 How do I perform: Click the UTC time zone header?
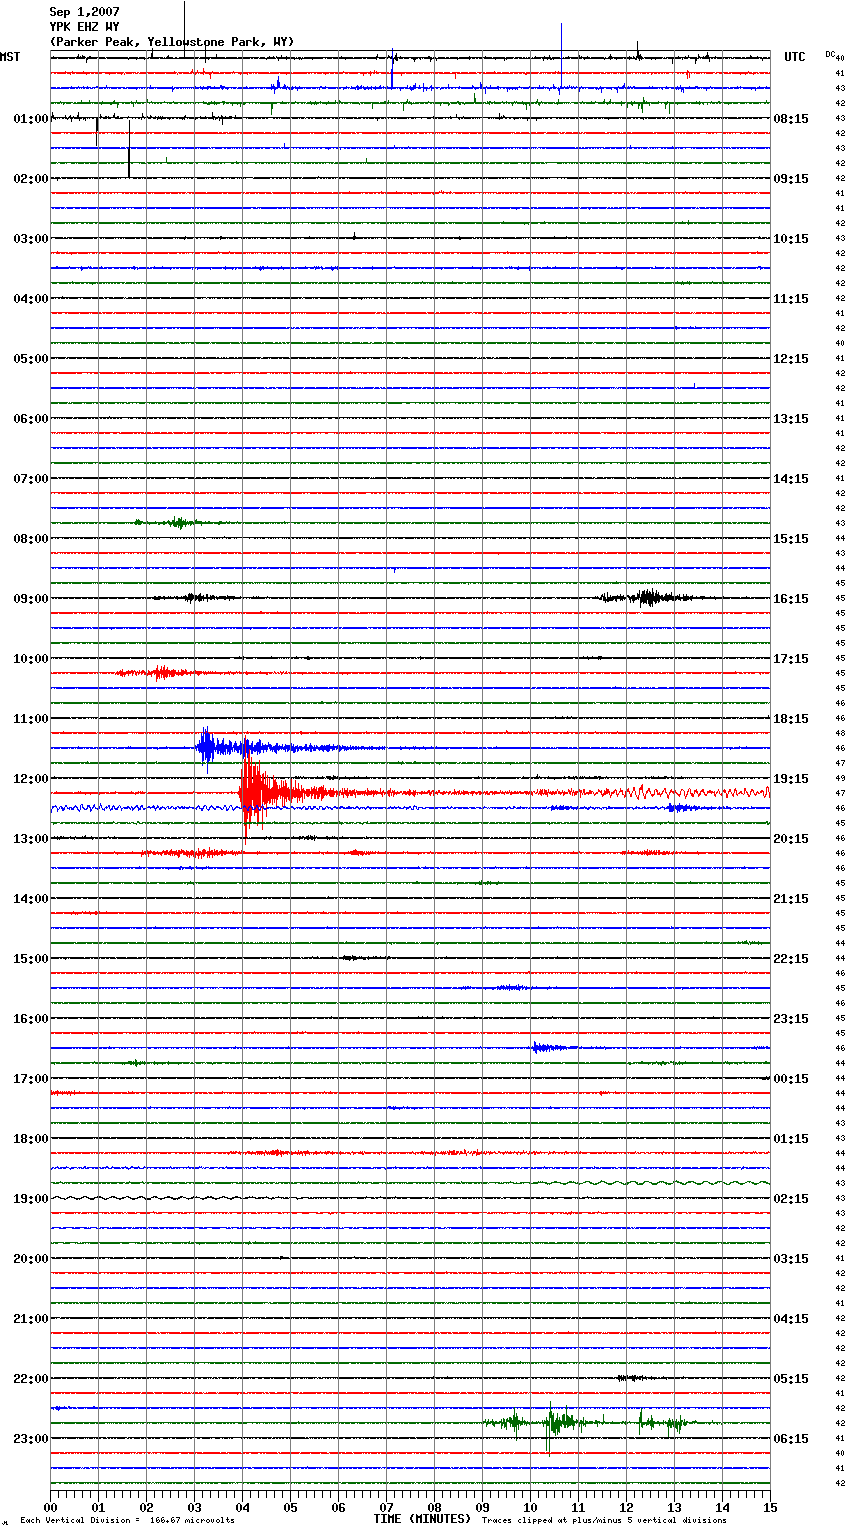795,57
